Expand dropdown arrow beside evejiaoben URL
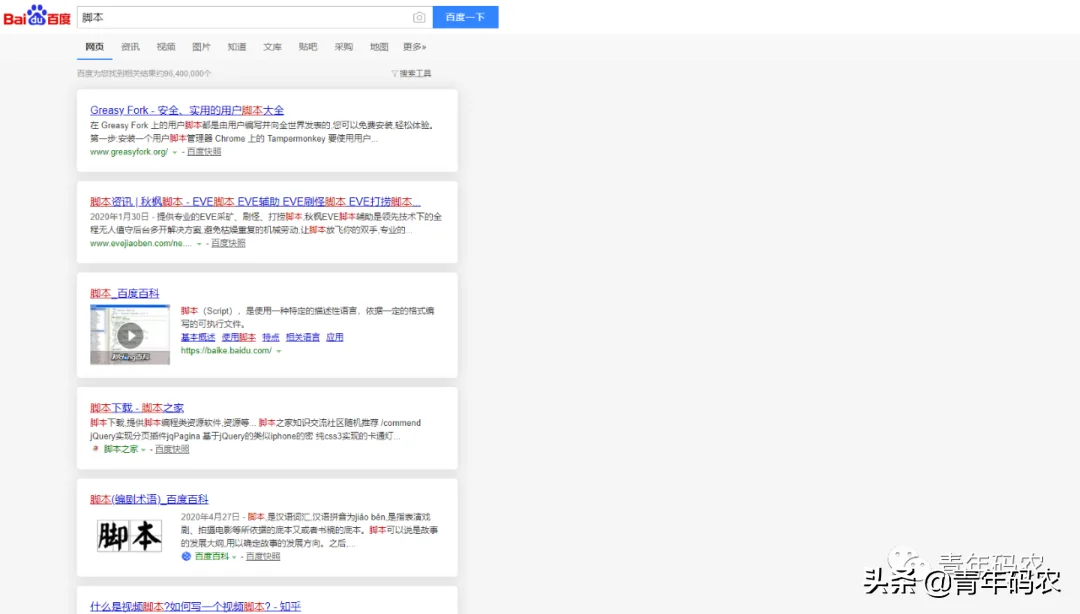The image size is (1080, 614). point(199,244)
